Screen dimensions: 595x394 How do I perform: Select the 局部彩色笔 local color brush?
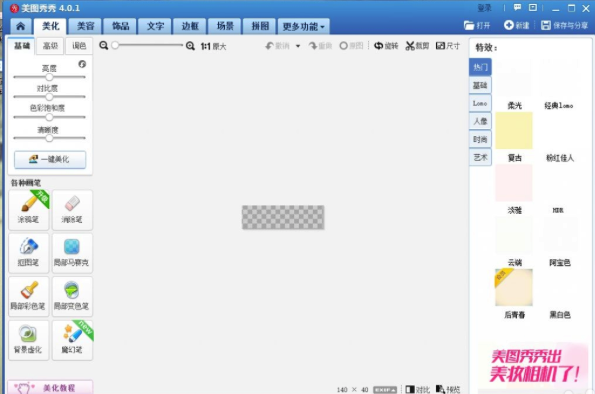point(29,296)
